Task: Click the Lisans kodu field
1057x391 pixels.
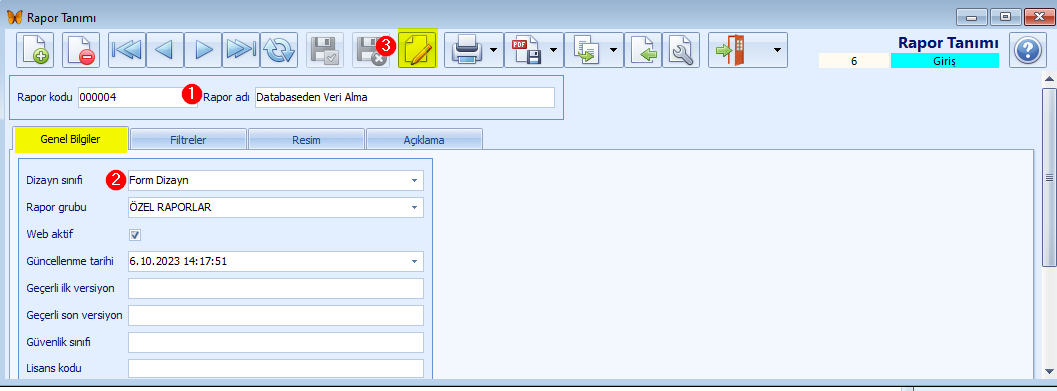Action: tap(276, 368)
